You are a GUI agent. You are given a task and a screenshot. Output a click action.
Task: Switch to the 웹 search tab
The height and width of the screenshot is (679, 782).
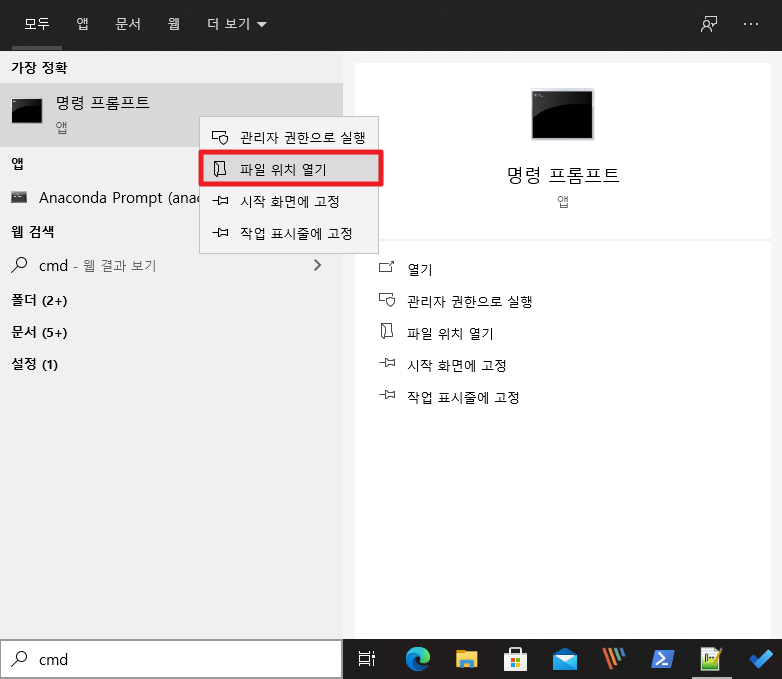pyautogui.click(x=174, y=24)
